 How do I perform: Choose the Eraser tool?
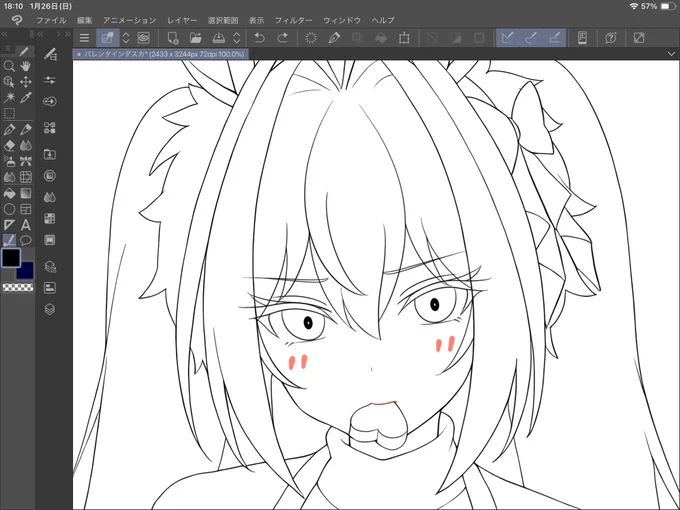[9, 145]
